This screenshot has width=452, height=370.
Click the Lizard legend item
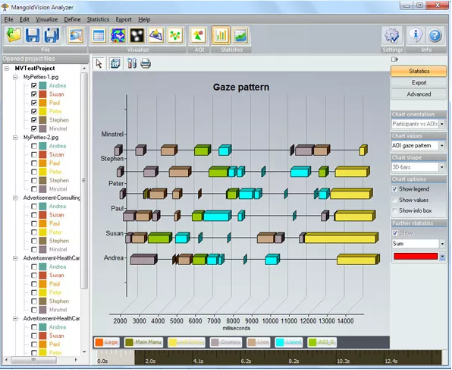tap(289, 342)
